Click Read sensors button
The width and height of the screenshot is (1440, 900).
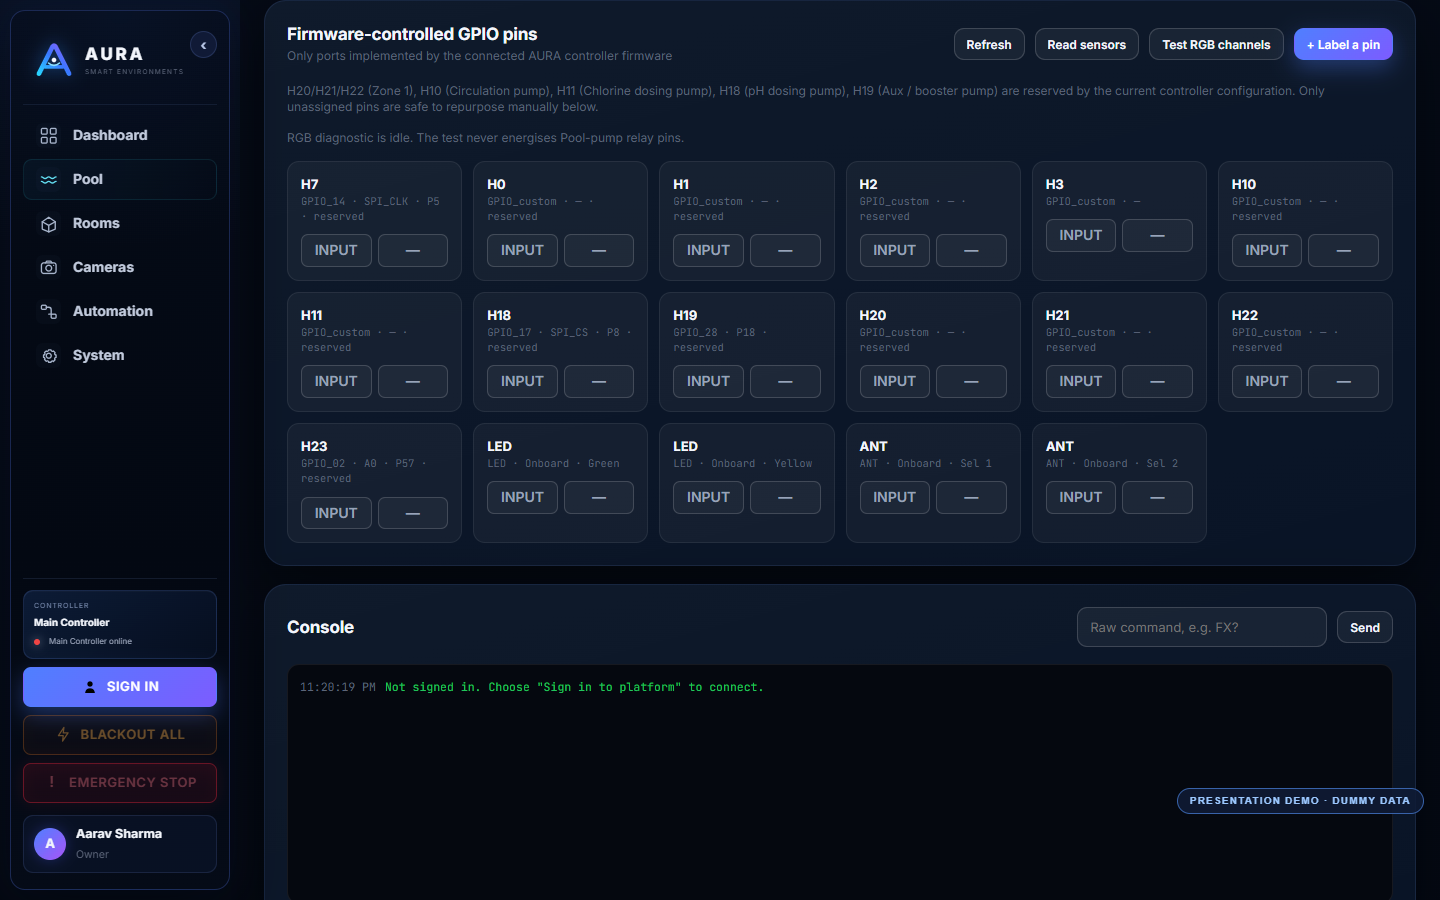(x=1086, y=44)
